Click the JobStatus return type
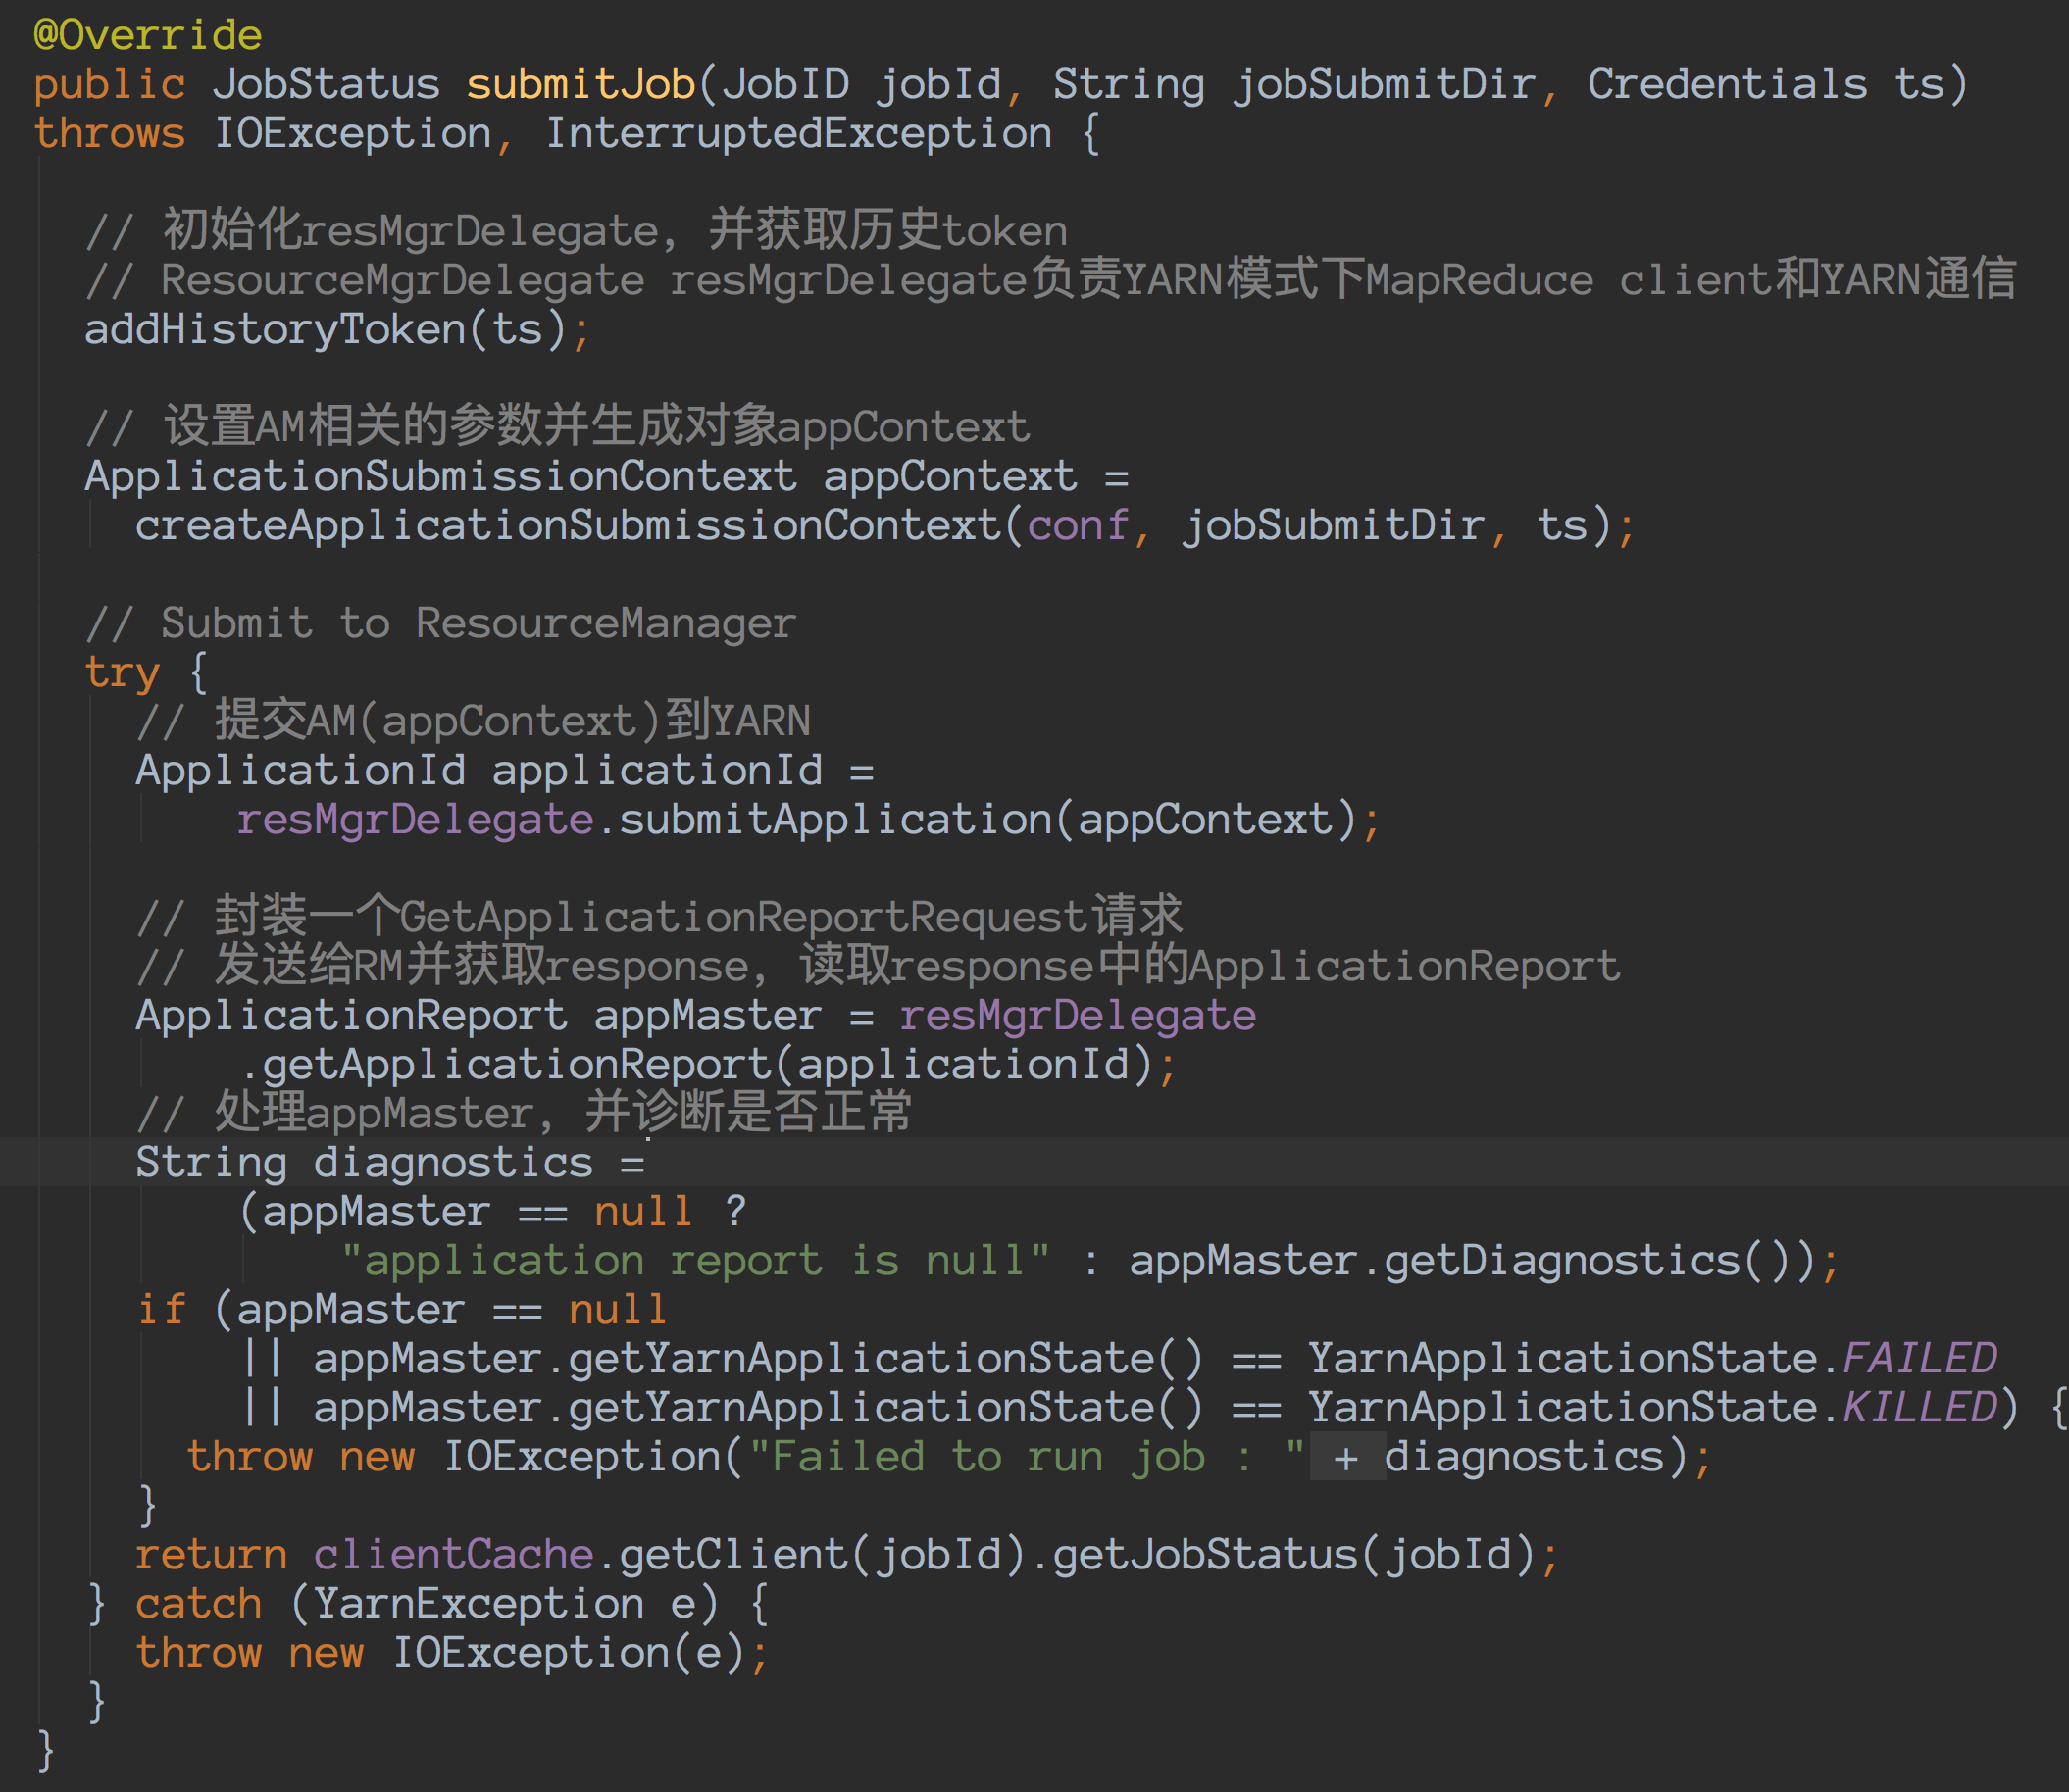This screenshot has height=1792, width=2069. [326, 85]
